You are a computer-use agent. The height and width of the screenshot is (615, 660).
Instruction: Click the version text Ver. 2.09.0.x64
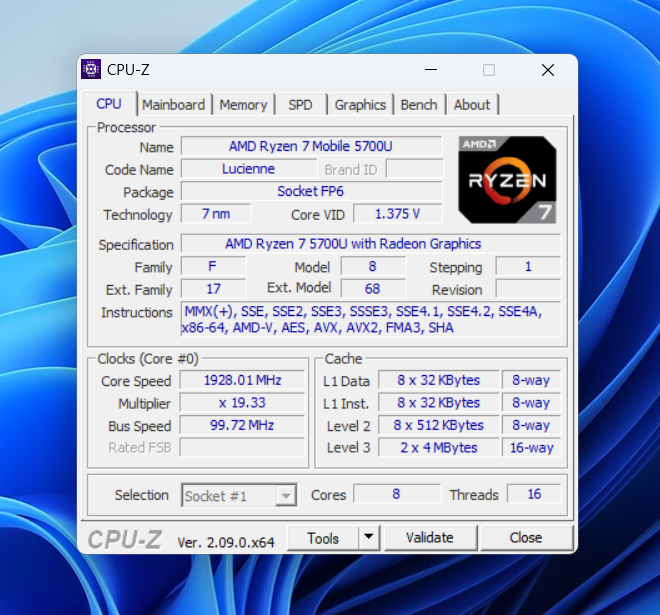tap(226, 542)
